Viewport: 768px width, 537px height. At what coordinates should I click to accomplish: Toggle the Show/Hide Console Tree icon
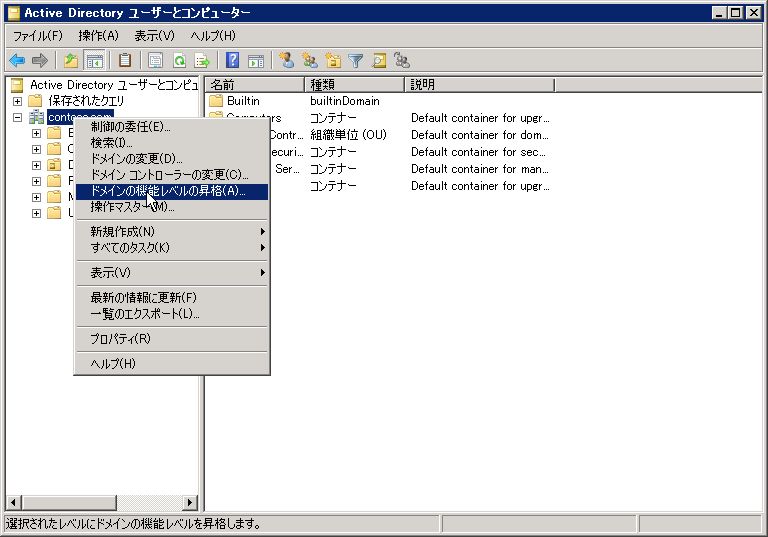95,61
